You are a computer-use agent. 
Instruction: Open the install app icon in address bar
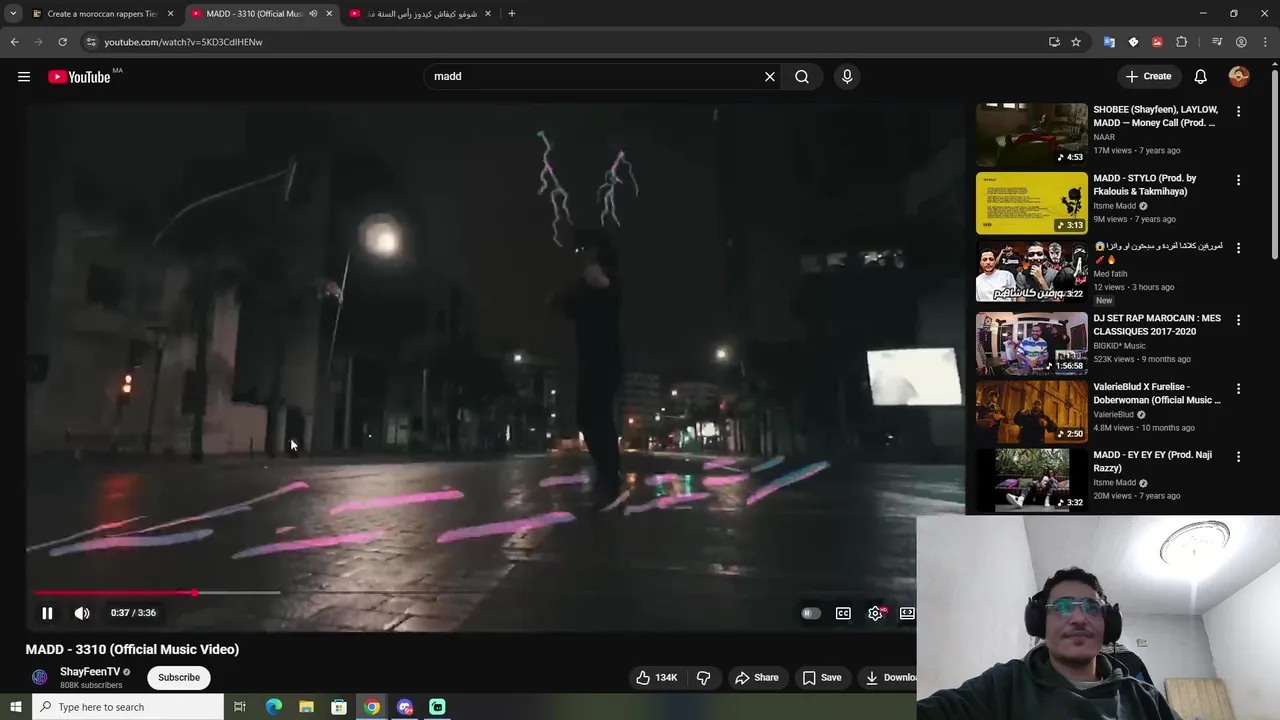(x=1054, y=42)
